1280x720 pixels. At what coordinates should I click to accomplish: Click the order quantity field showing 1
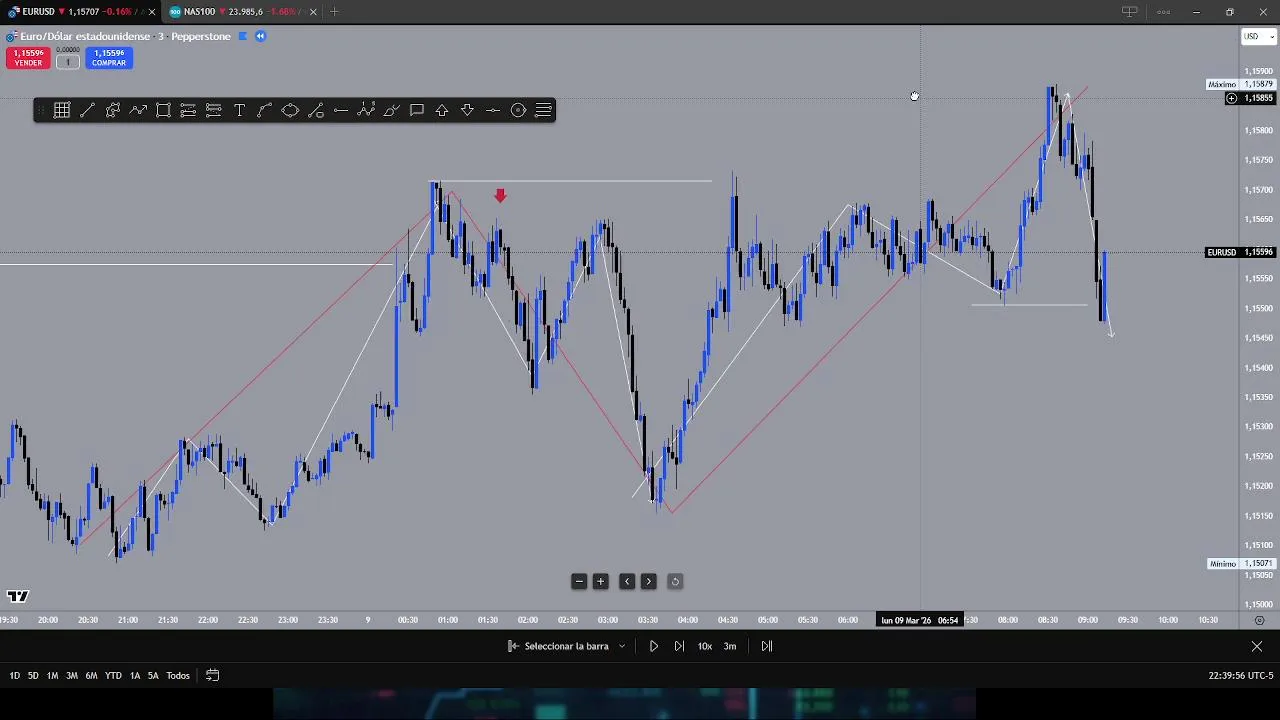tap(68, 62)
